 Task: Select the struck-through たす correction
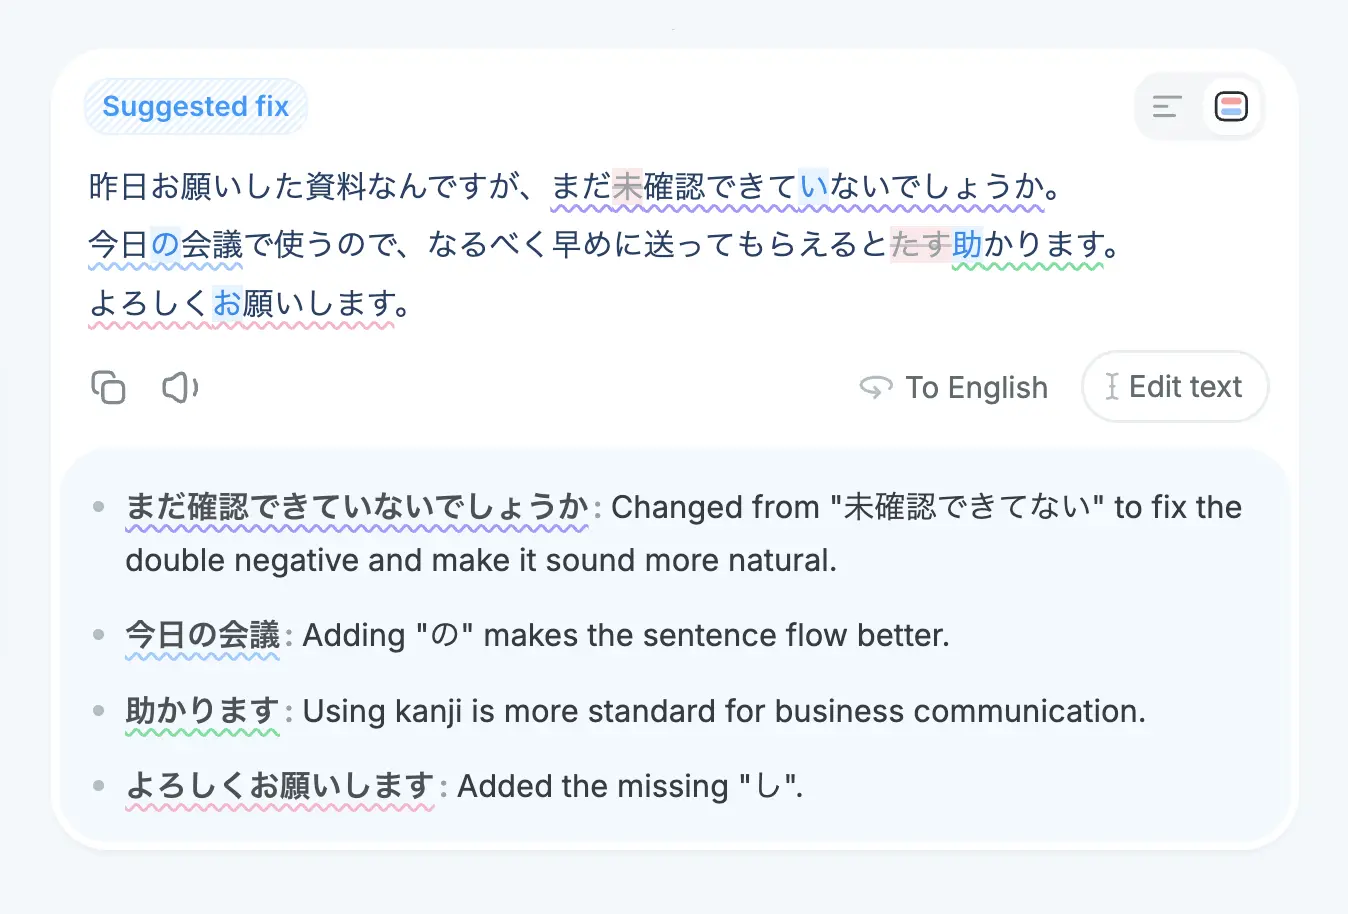tap(919, 244)
